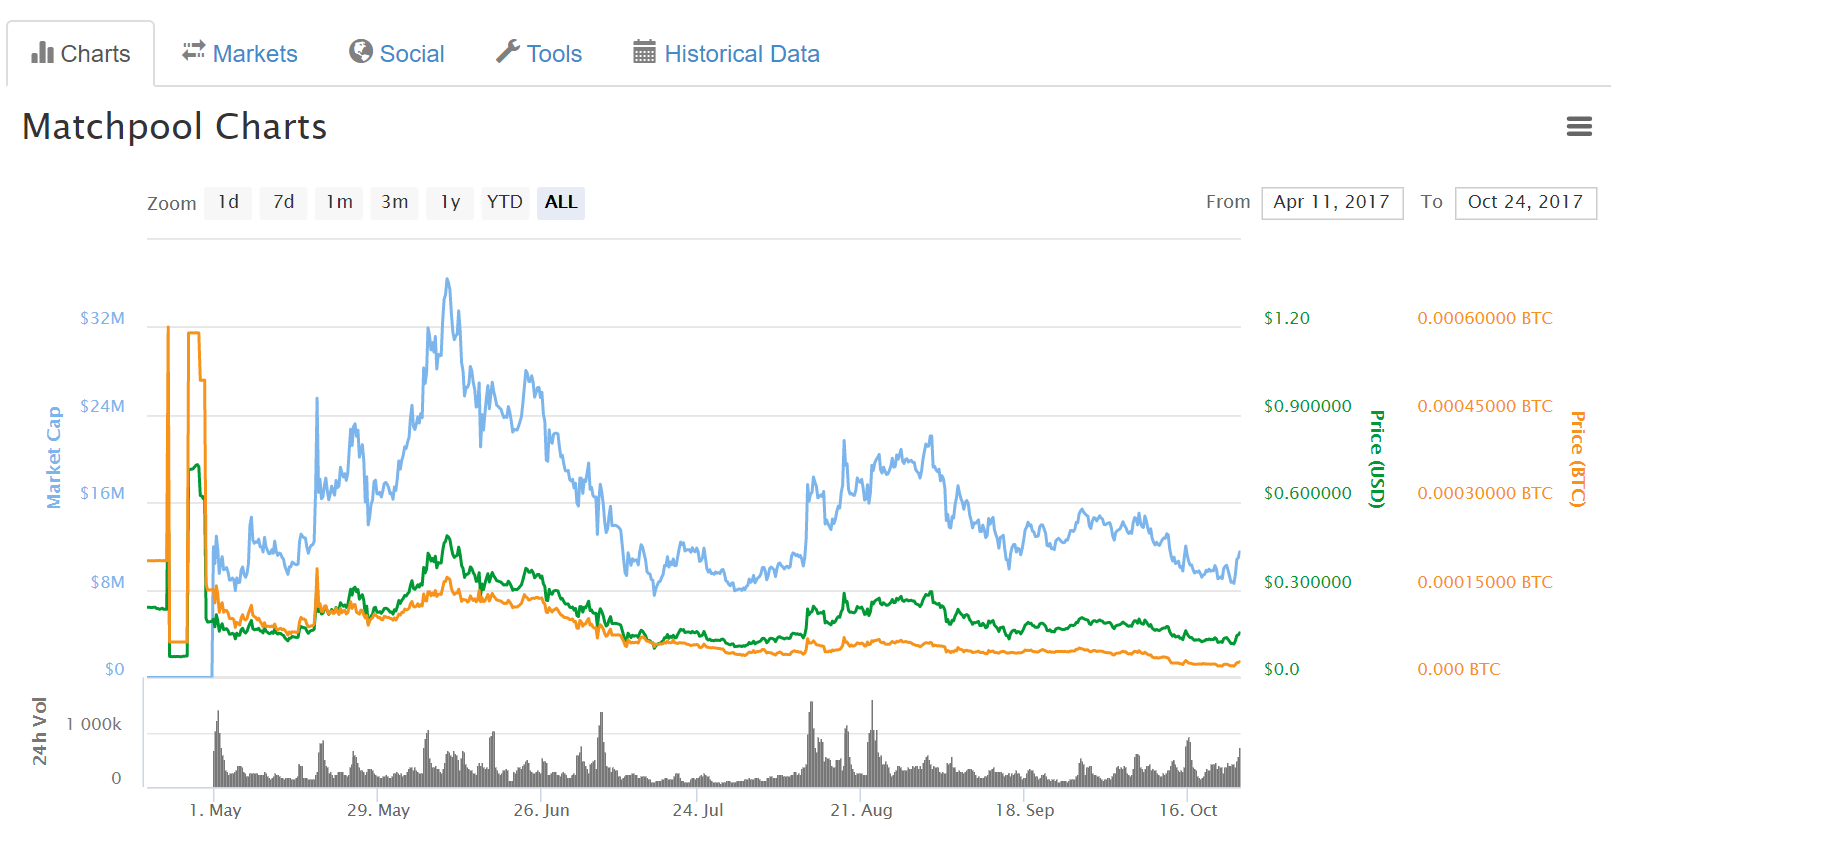
Task: Edit the To date field
Action: 1525,203
